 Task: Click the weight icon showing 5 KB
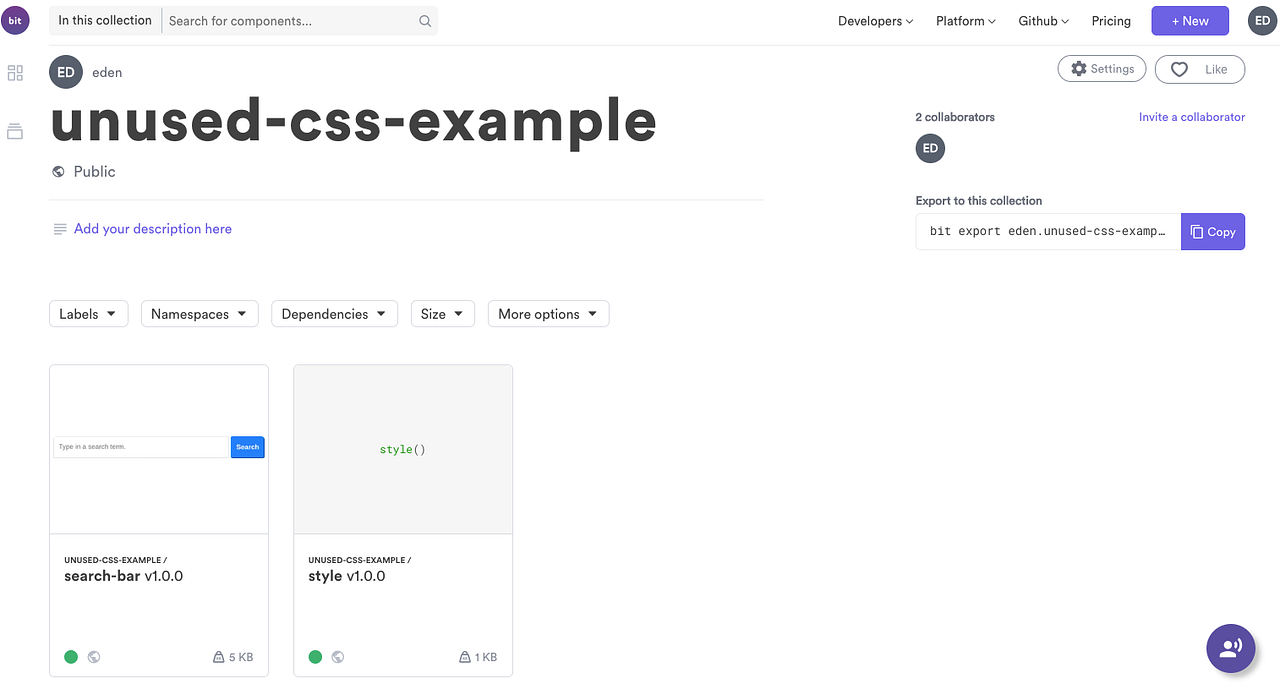point(218,657)
